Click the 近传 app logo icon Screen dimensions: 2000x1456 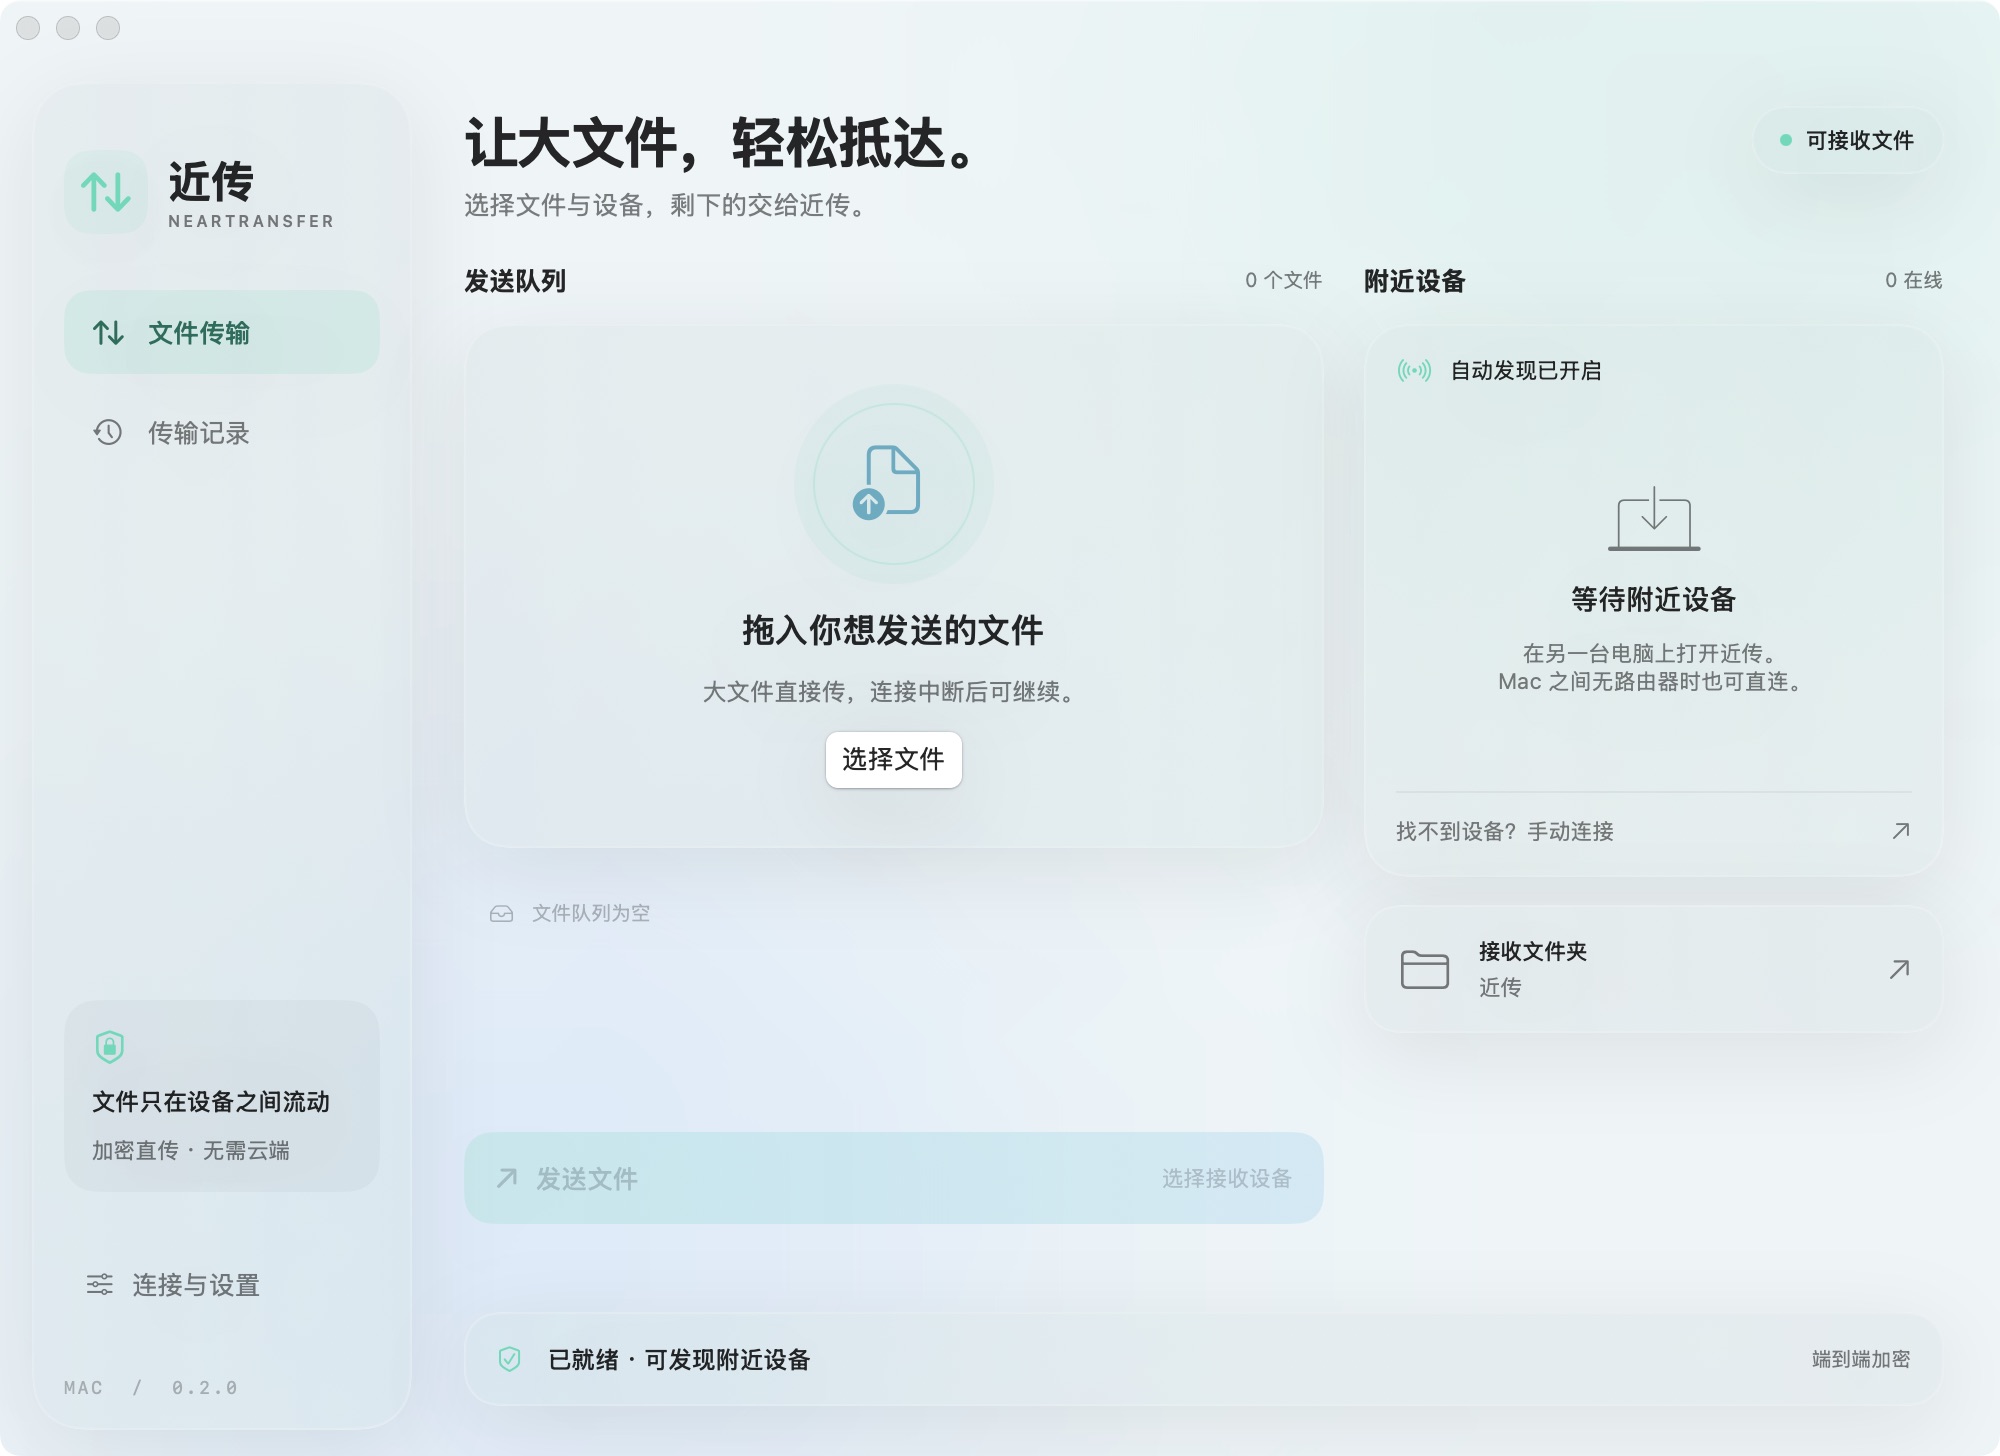point(106,192)
